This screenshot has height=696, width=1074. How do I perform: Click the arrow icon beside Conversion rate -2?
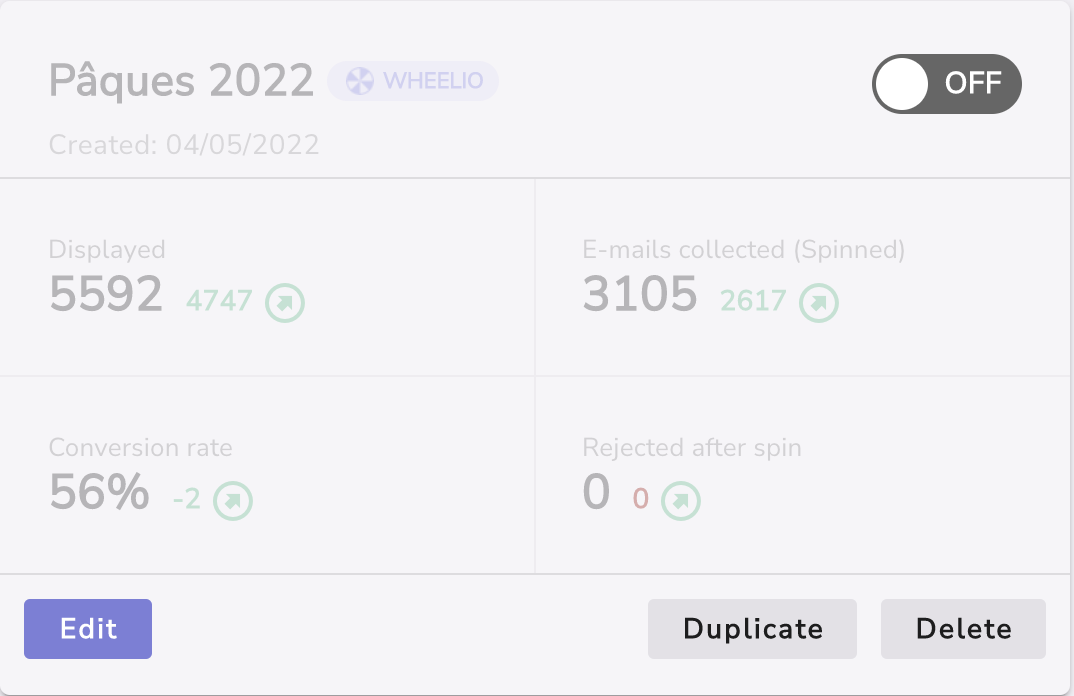[x=233, y=499]
